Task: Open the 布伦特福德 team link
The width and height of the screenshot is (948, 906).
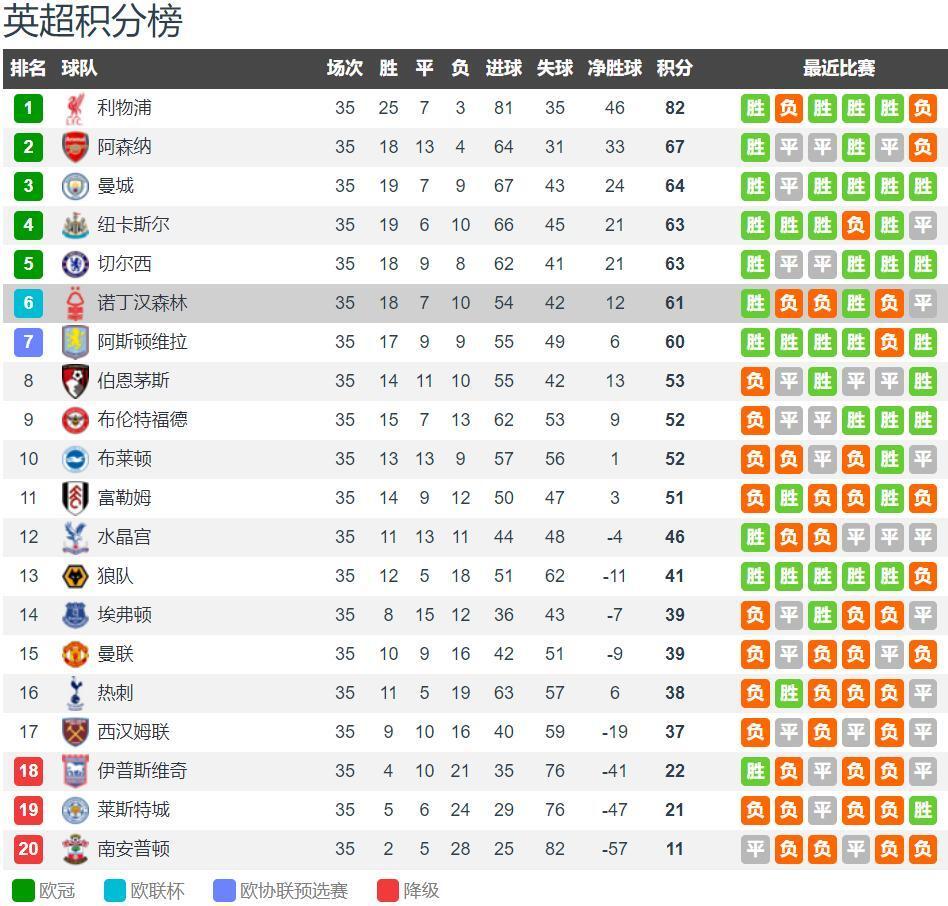Action: pyautogui.click(x=142, y=420)
